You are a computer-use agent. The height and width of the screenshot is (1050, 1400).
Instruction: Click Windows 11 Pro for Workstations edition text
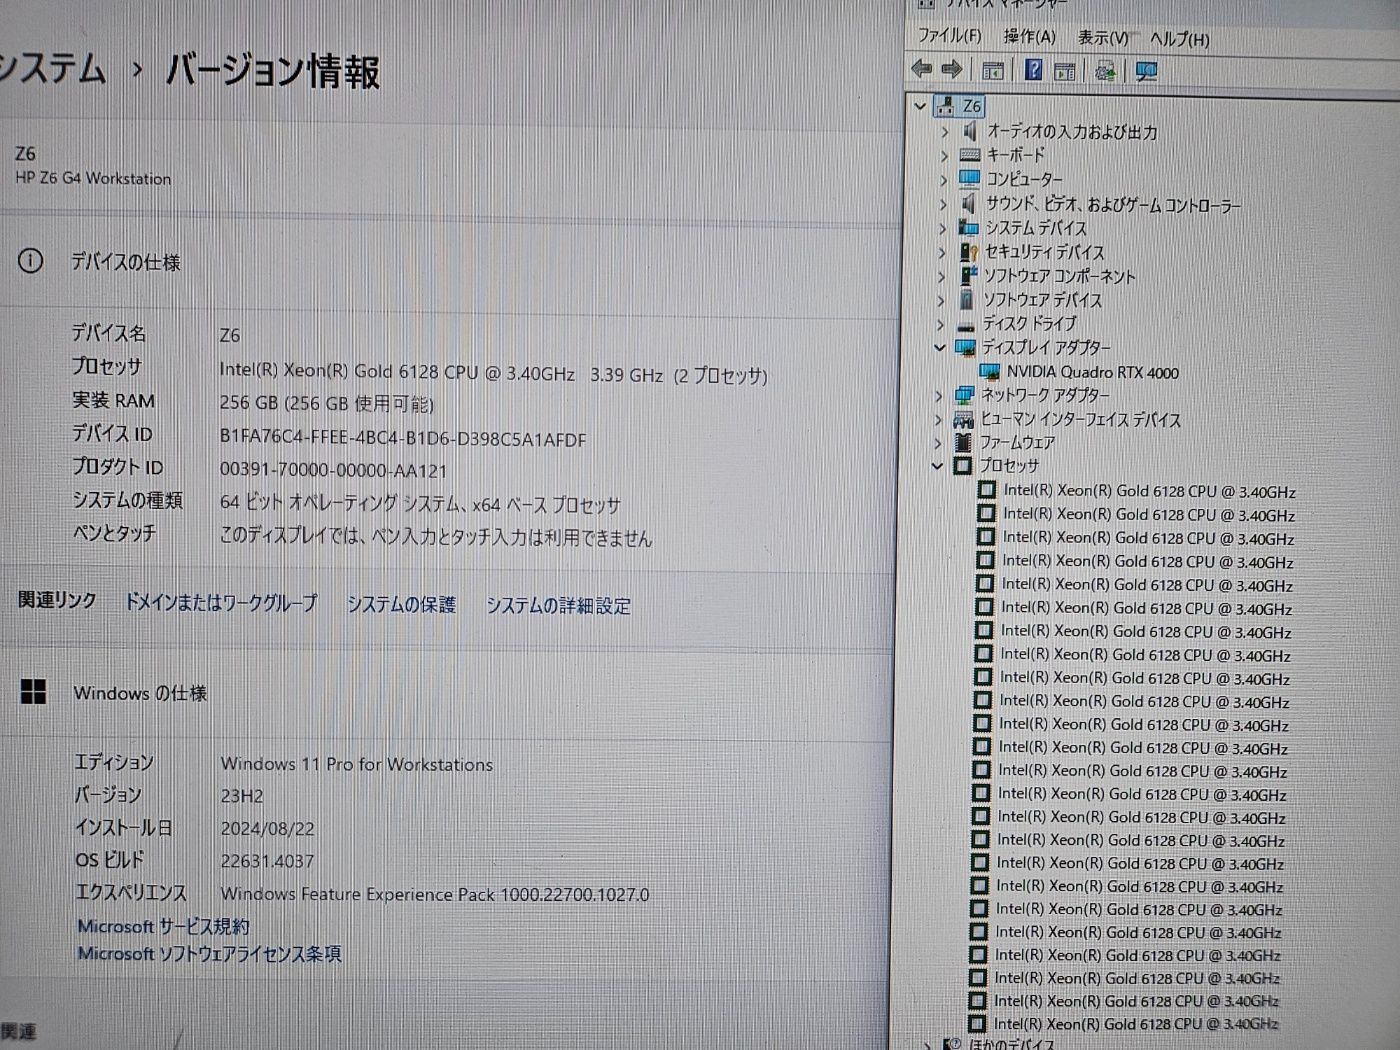[357, 764]
